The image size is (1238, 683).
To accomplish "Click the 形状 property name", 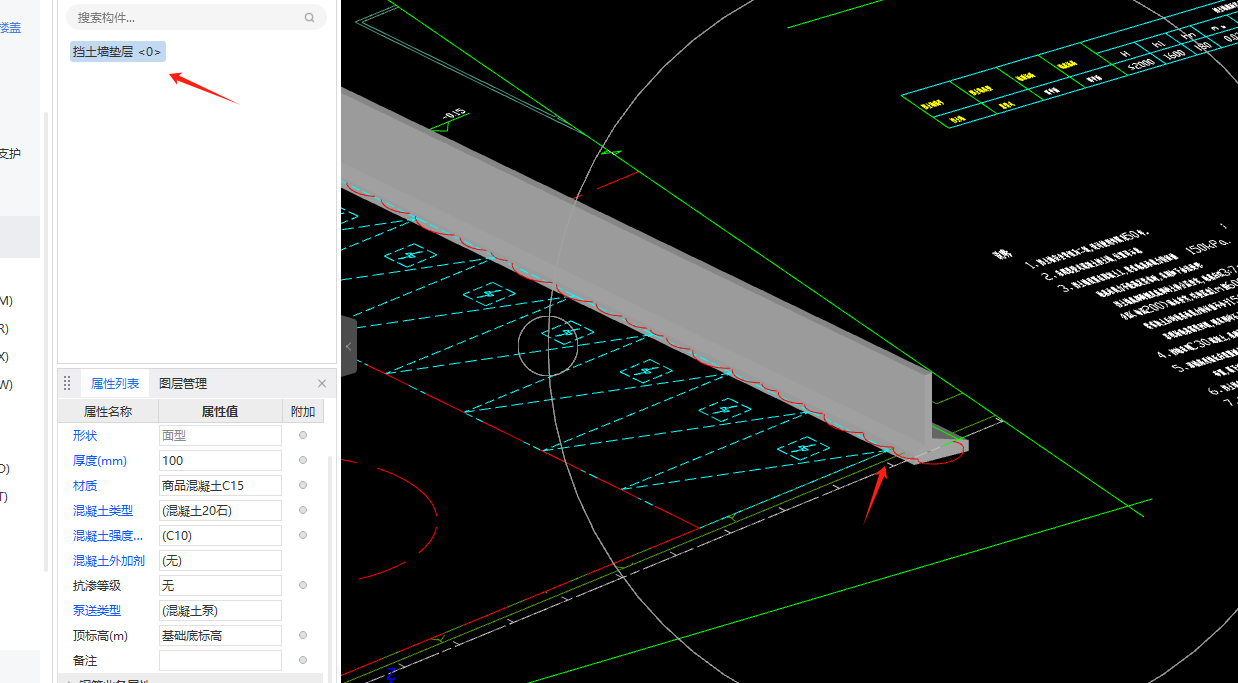I will [85, 436].
